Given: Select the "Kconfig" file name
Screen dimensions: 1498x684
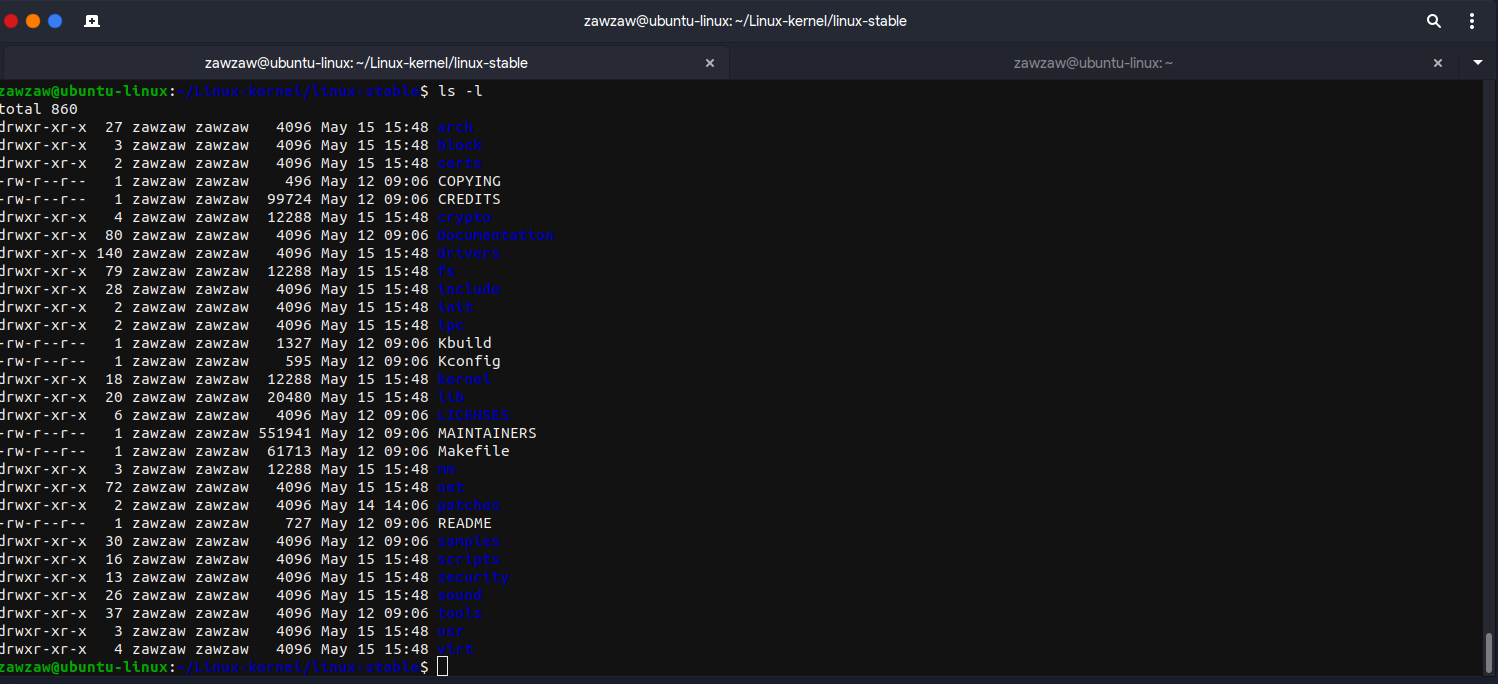Looking at the screenshot, I should click(x=469, y=361).
